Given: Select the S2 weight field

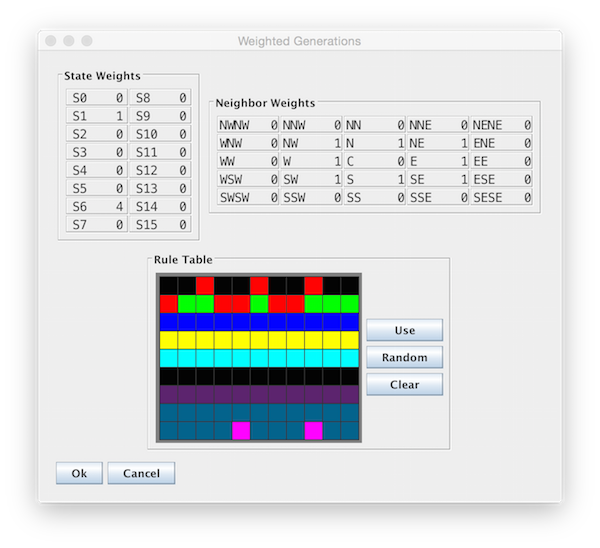Looking at the screenshot, I should coord(96,134).
